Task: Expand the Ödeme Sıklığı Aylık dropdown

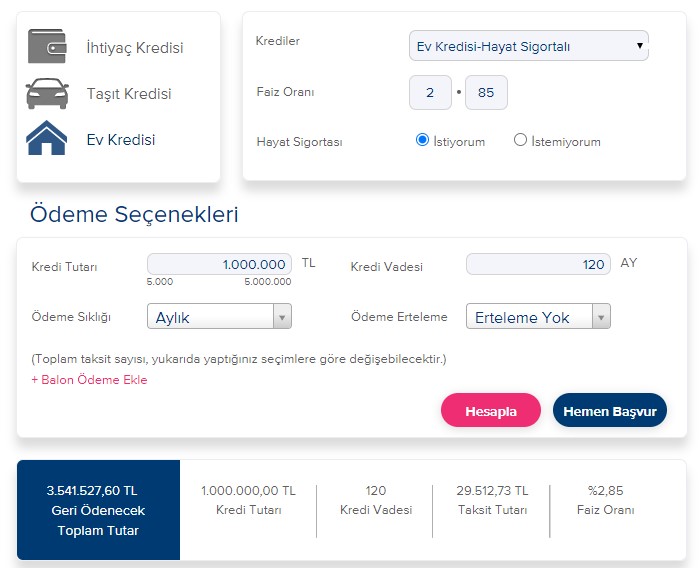Action: point(219,317)
